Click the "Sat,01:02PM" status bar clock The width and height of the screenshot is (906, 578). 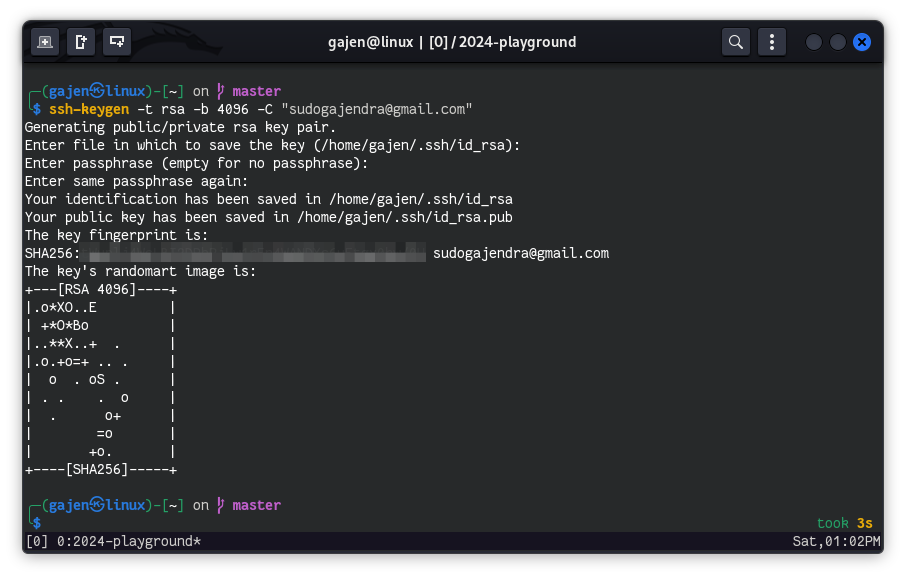coord(836,542)
